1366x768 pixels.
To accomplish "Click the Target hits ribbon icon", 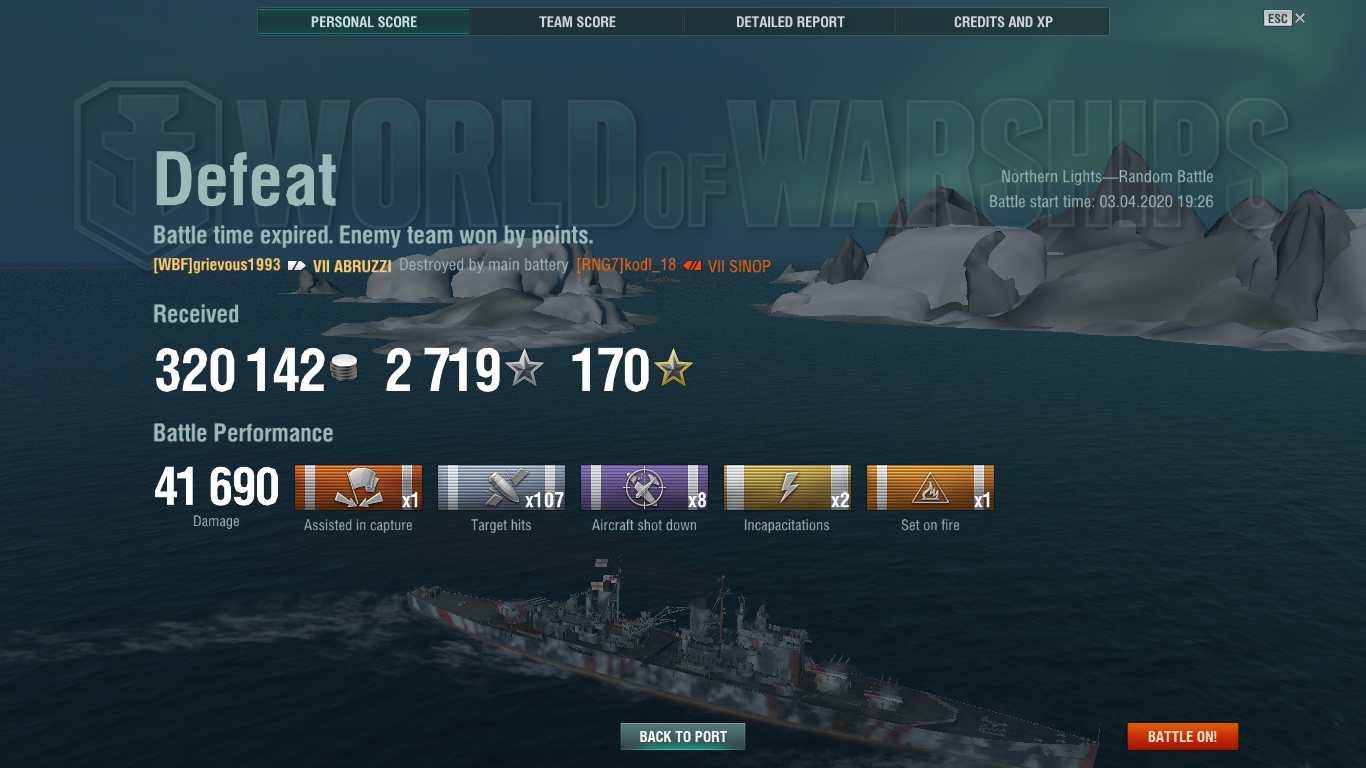I will click(x=501, y=488).
